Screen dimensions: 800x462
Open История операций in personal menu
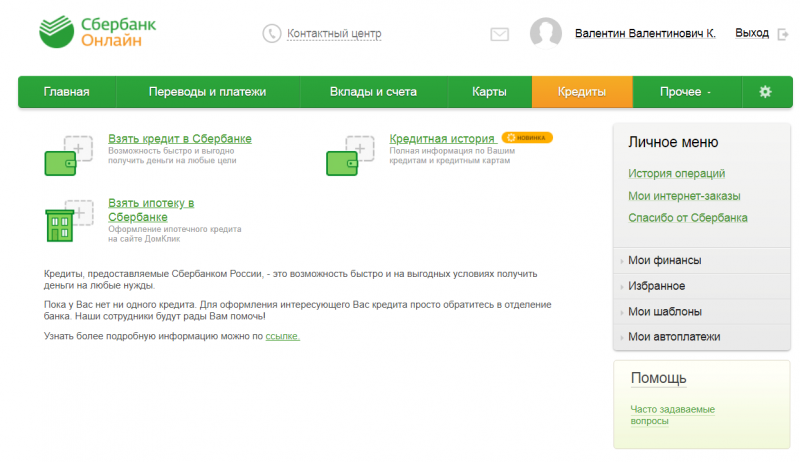click(x=677, y=173)
